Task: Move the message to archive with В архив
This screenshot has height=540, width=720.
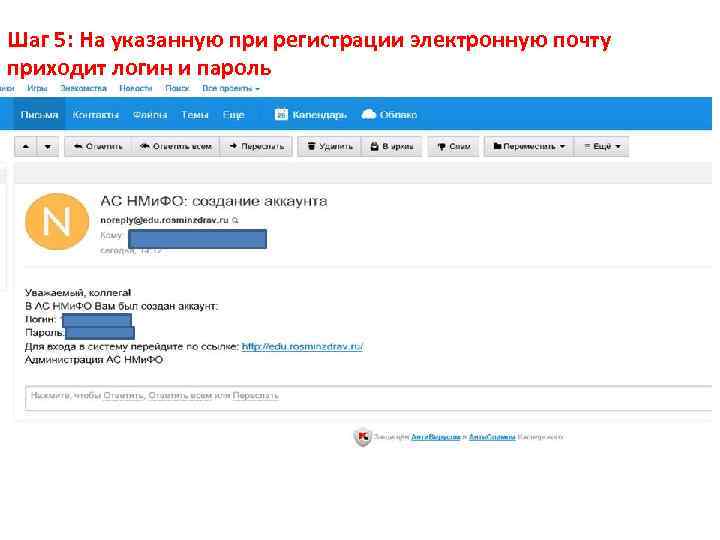Action: (392, 146)
